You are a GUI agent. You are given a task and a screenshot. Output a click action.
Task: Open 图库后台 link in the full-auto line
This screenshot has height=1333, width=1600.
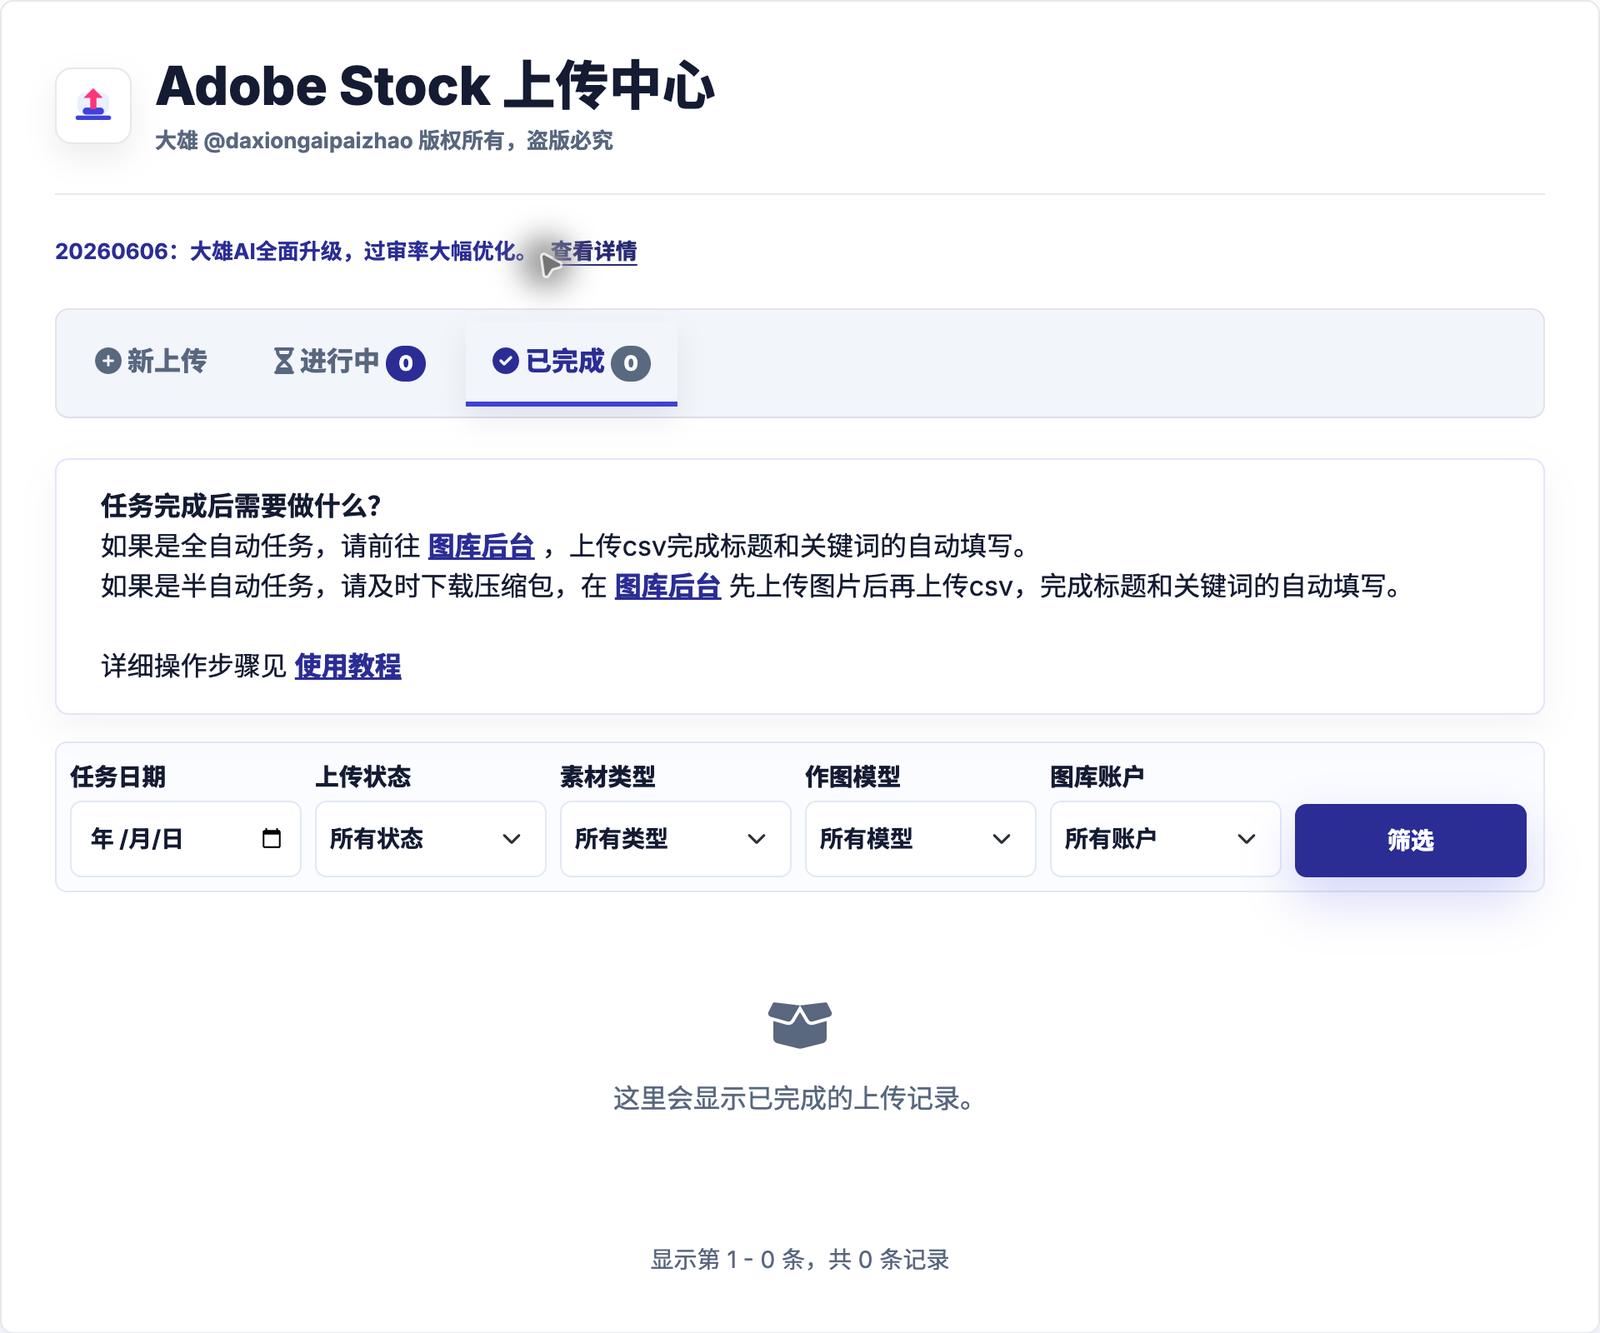481,546
